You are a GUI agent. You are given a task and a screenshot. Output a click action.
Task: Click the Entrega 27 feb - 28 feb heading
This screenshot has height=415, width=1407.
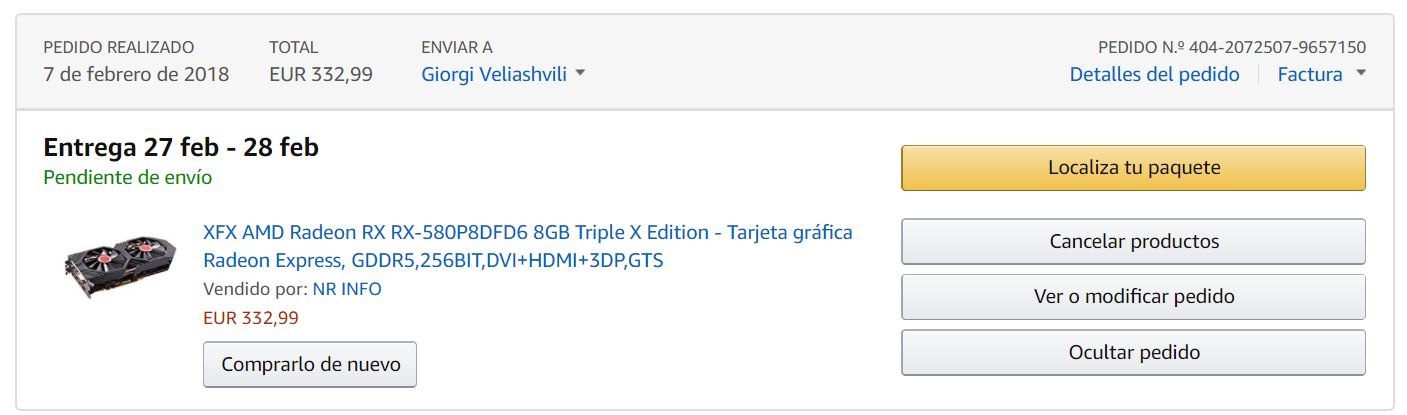tap(181, 147)
